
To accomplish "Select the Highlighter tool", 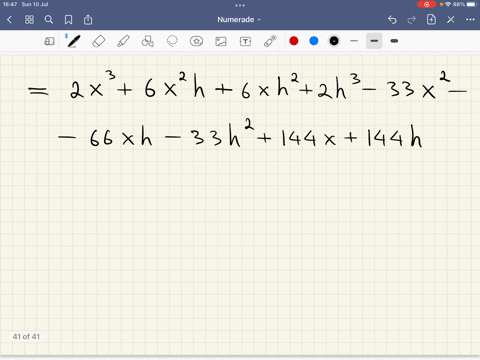I will (x=123, y=41).
